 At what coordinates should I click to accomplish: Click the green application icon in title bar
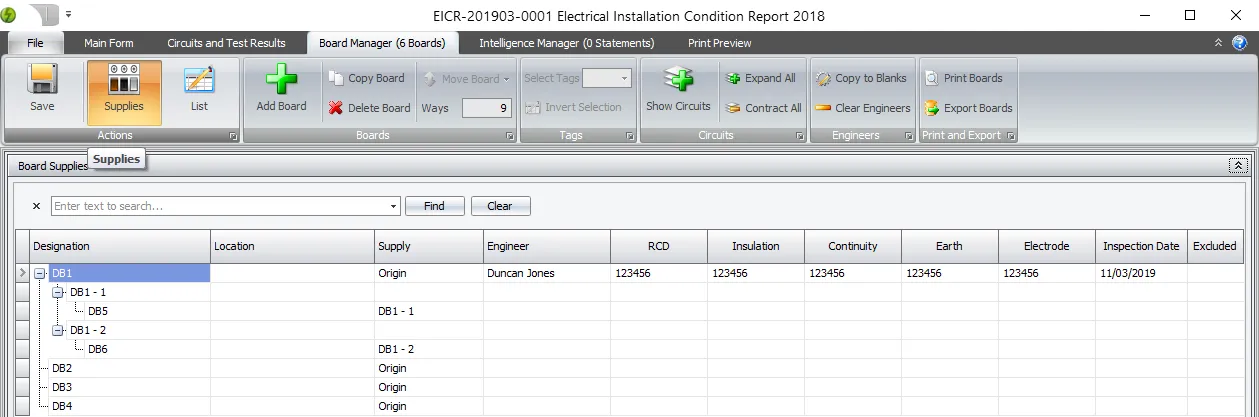click(11, 15)
